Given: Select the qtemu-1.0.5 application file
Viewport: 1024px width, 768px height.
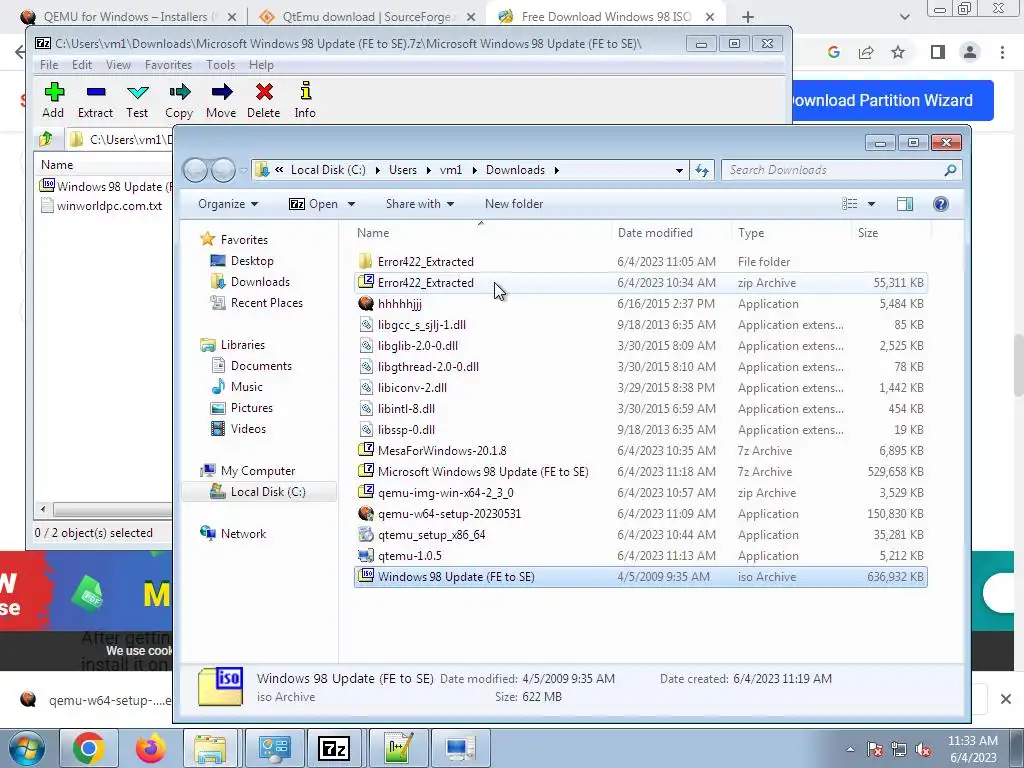Looking at the screenshot, I should [x=641, y=556].
